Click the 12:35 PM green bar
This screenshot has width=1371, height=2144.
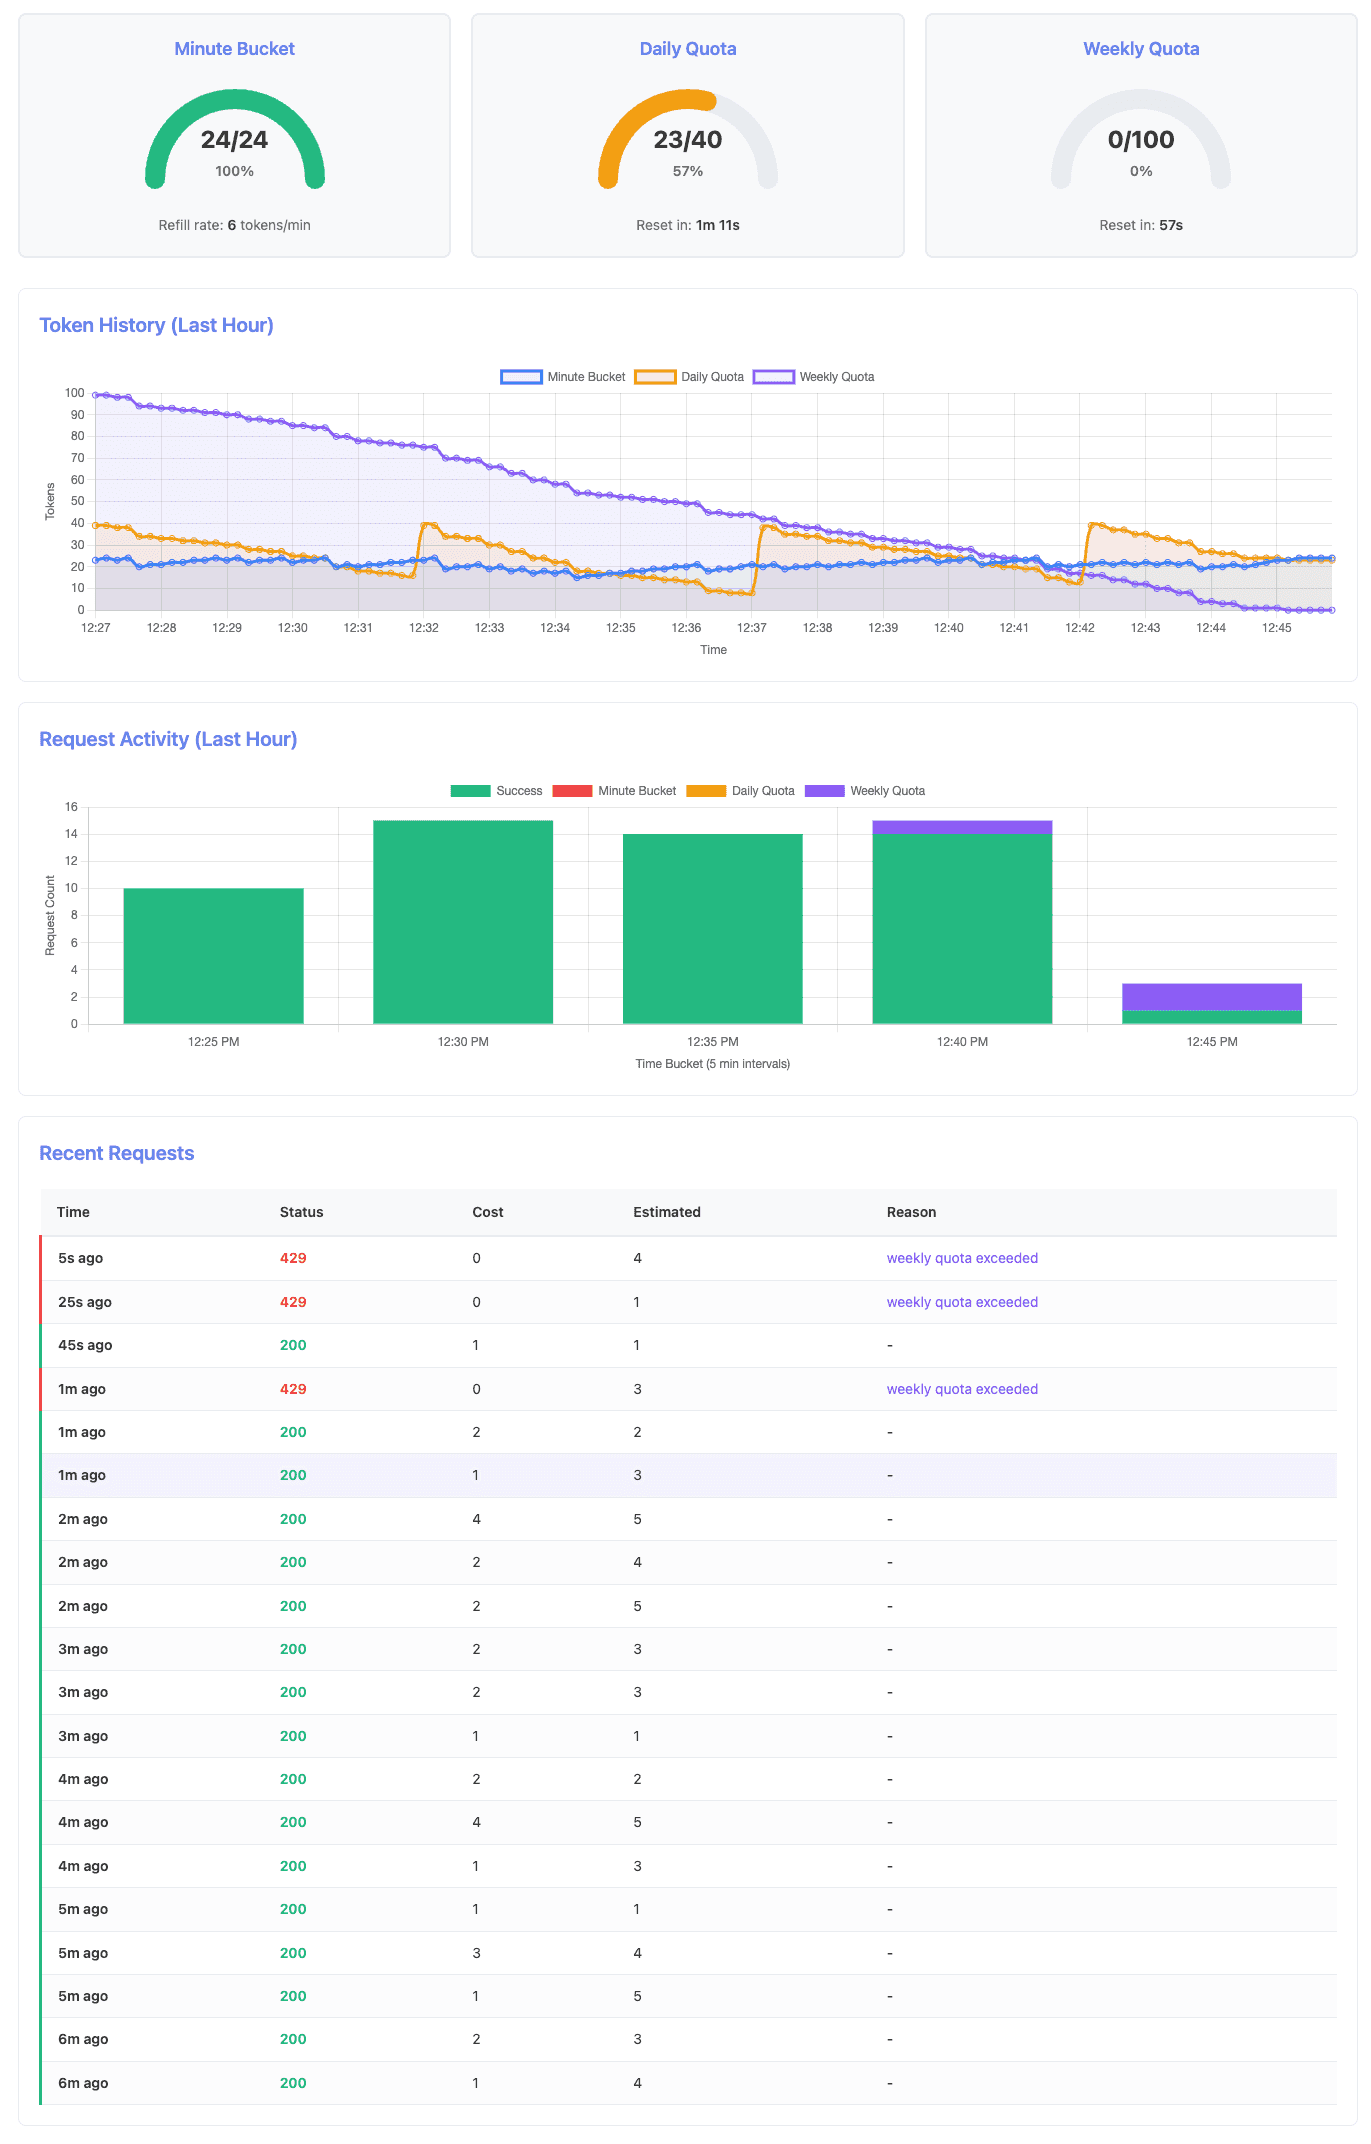[x=712, y=928]
